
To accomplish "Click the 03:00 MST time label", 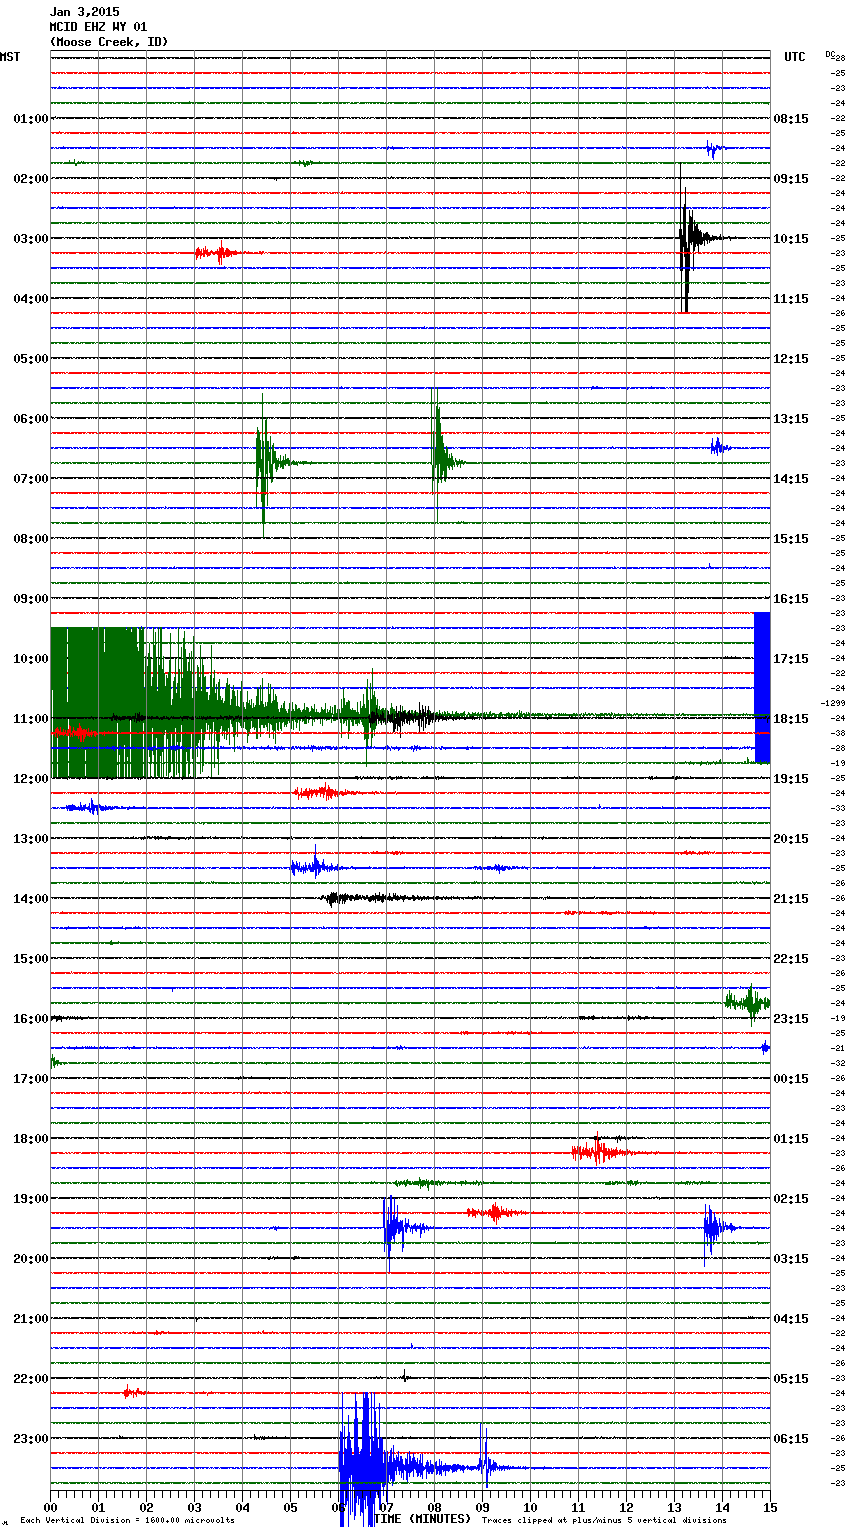I will (x=31, y=238).
